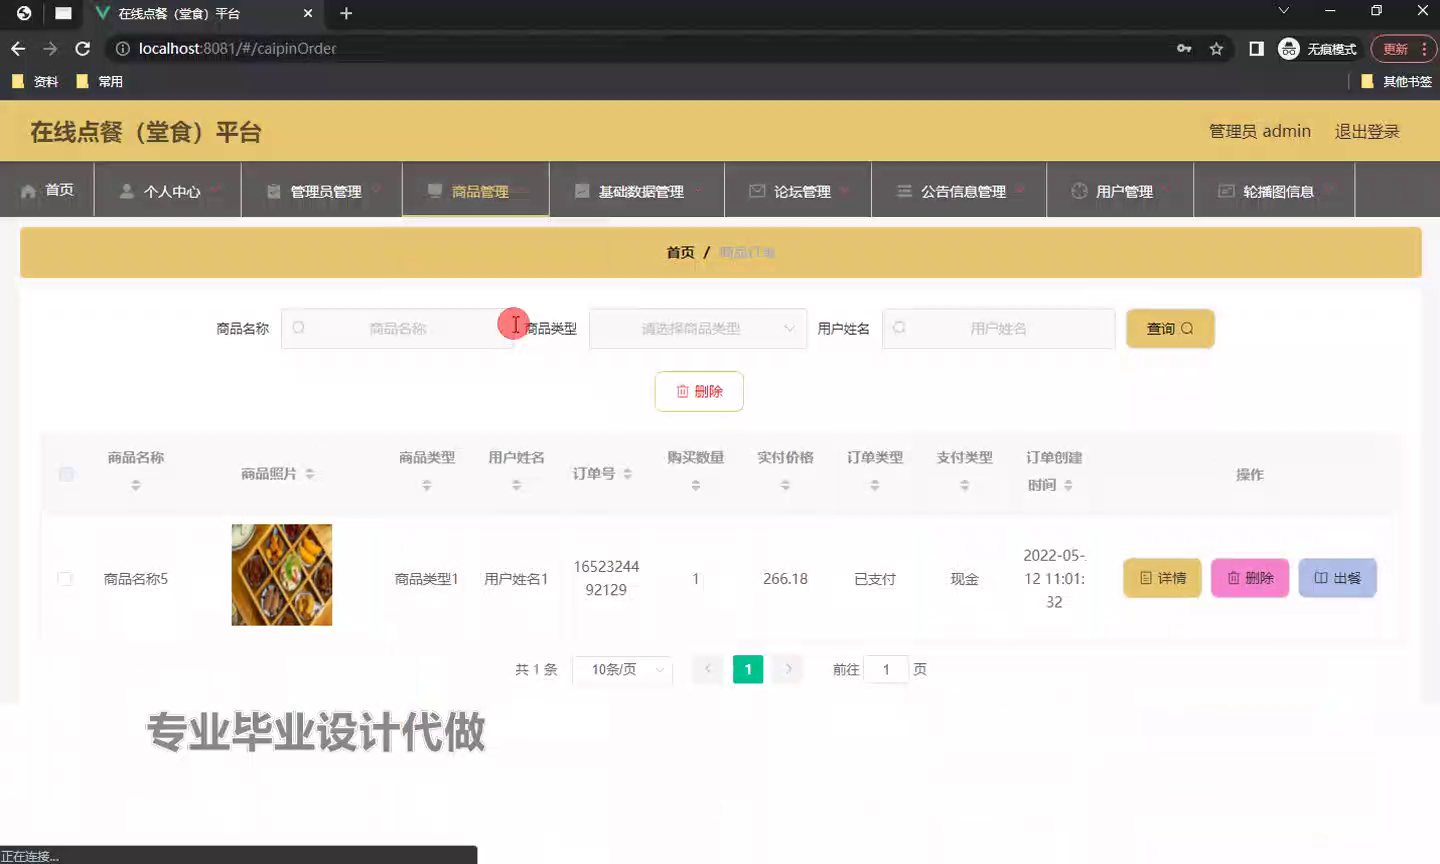Sort table by 订单号 column
The height and width of the screenshot is (864, 1440).
coord(628,474)
